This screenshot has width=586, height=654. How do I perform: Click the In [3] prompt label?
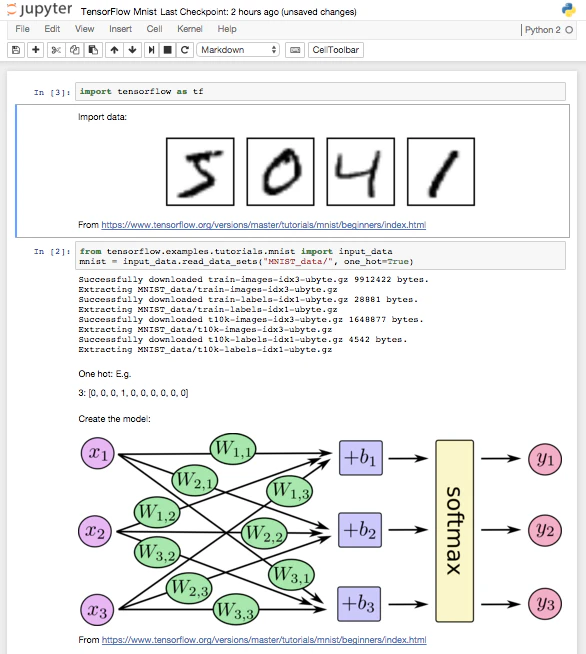[x=52, y=93]
